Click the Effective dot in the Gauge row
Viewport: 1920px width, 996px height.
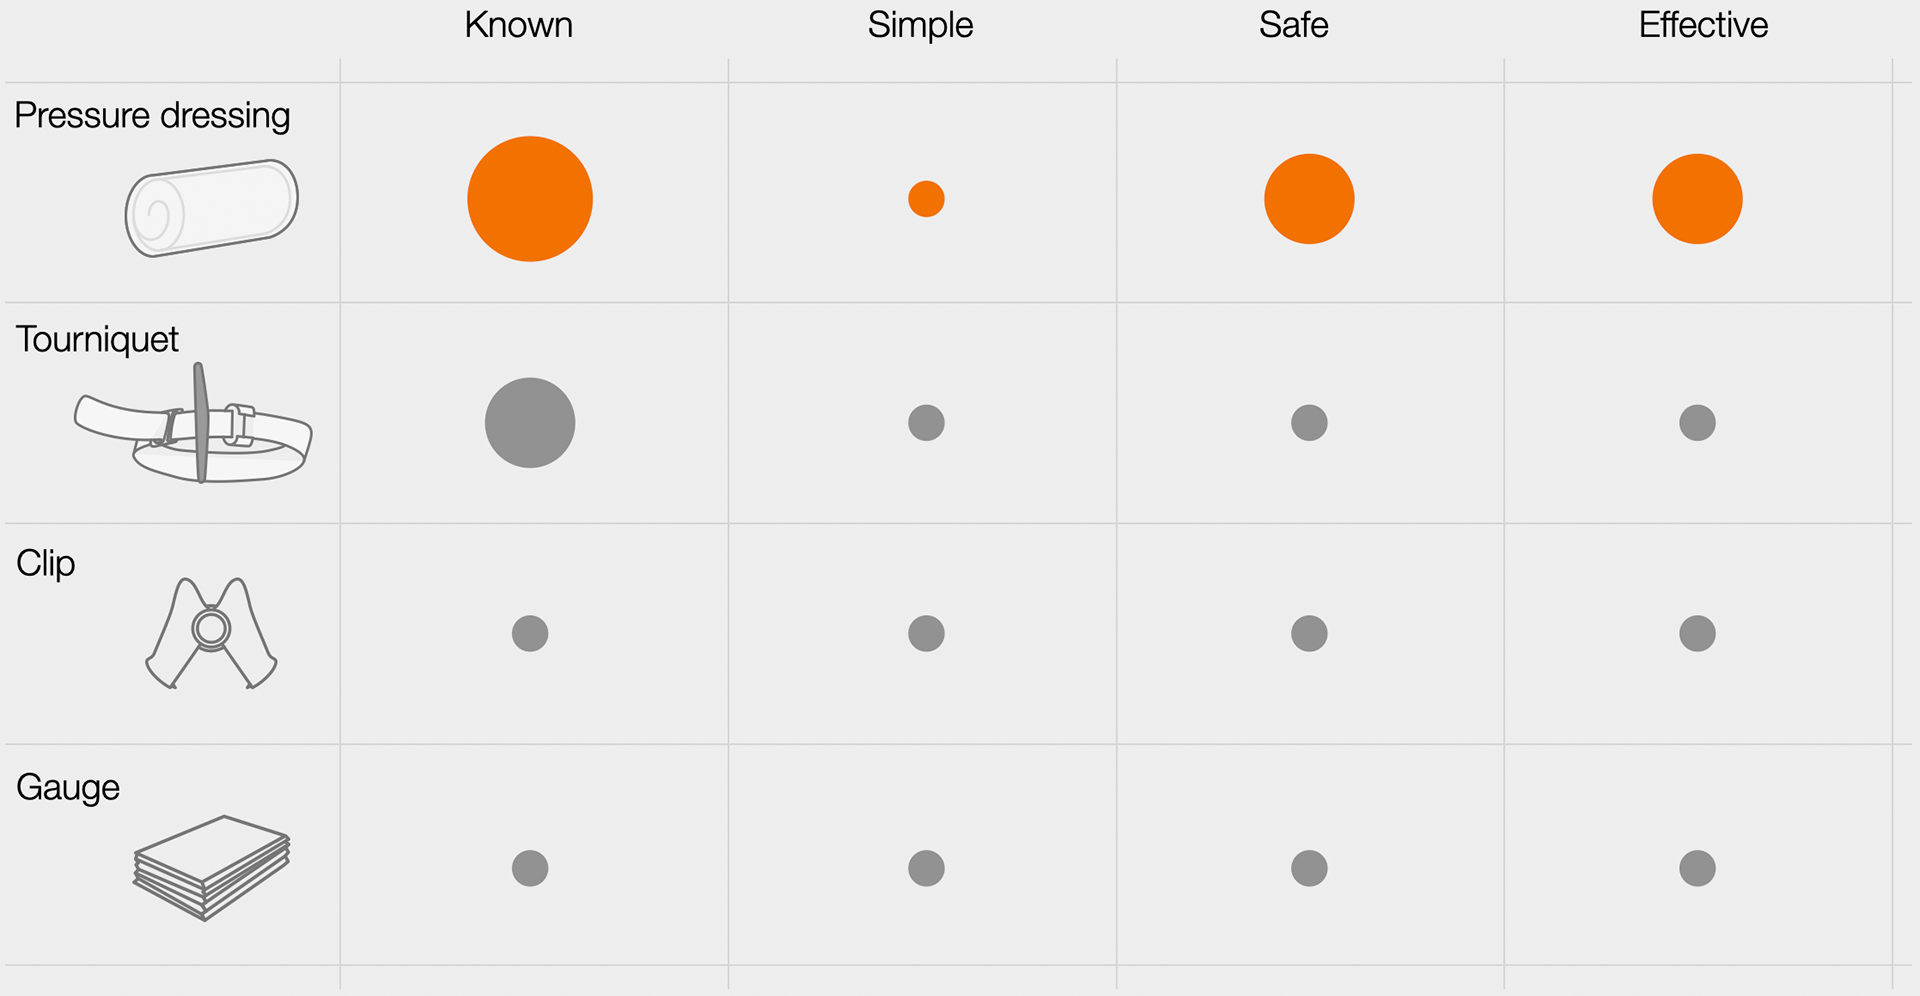tap(1697, 868)
